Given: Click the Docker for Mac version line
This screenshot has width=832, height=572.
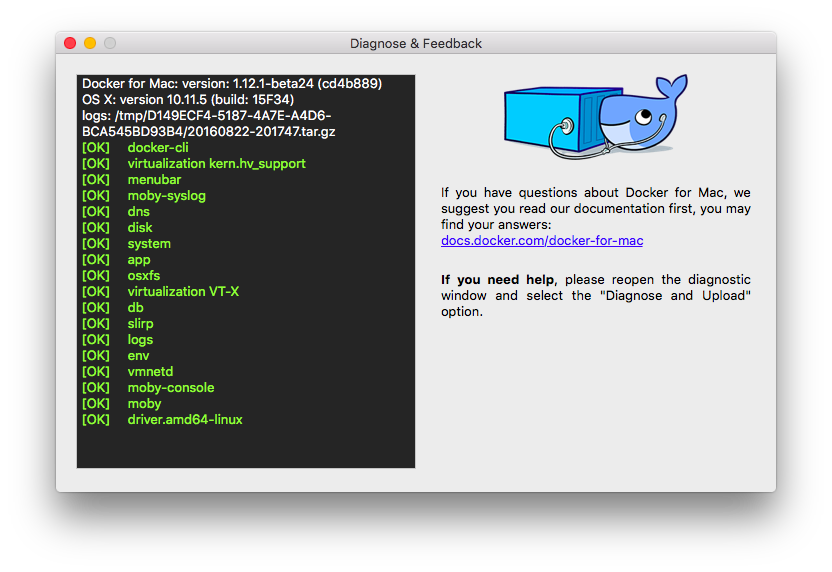Looking at the screenshot, I should point(232,84).
